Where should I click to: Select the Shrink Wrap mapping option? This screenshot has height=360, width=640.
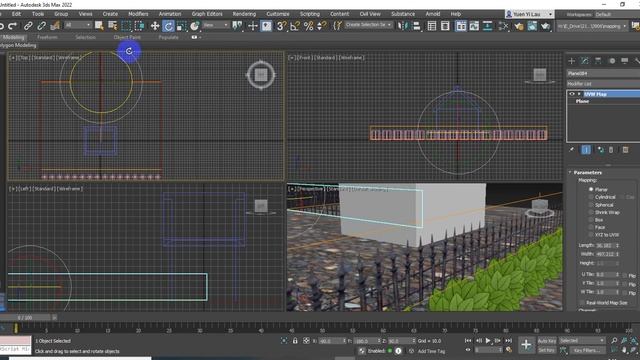coord(591,212)
